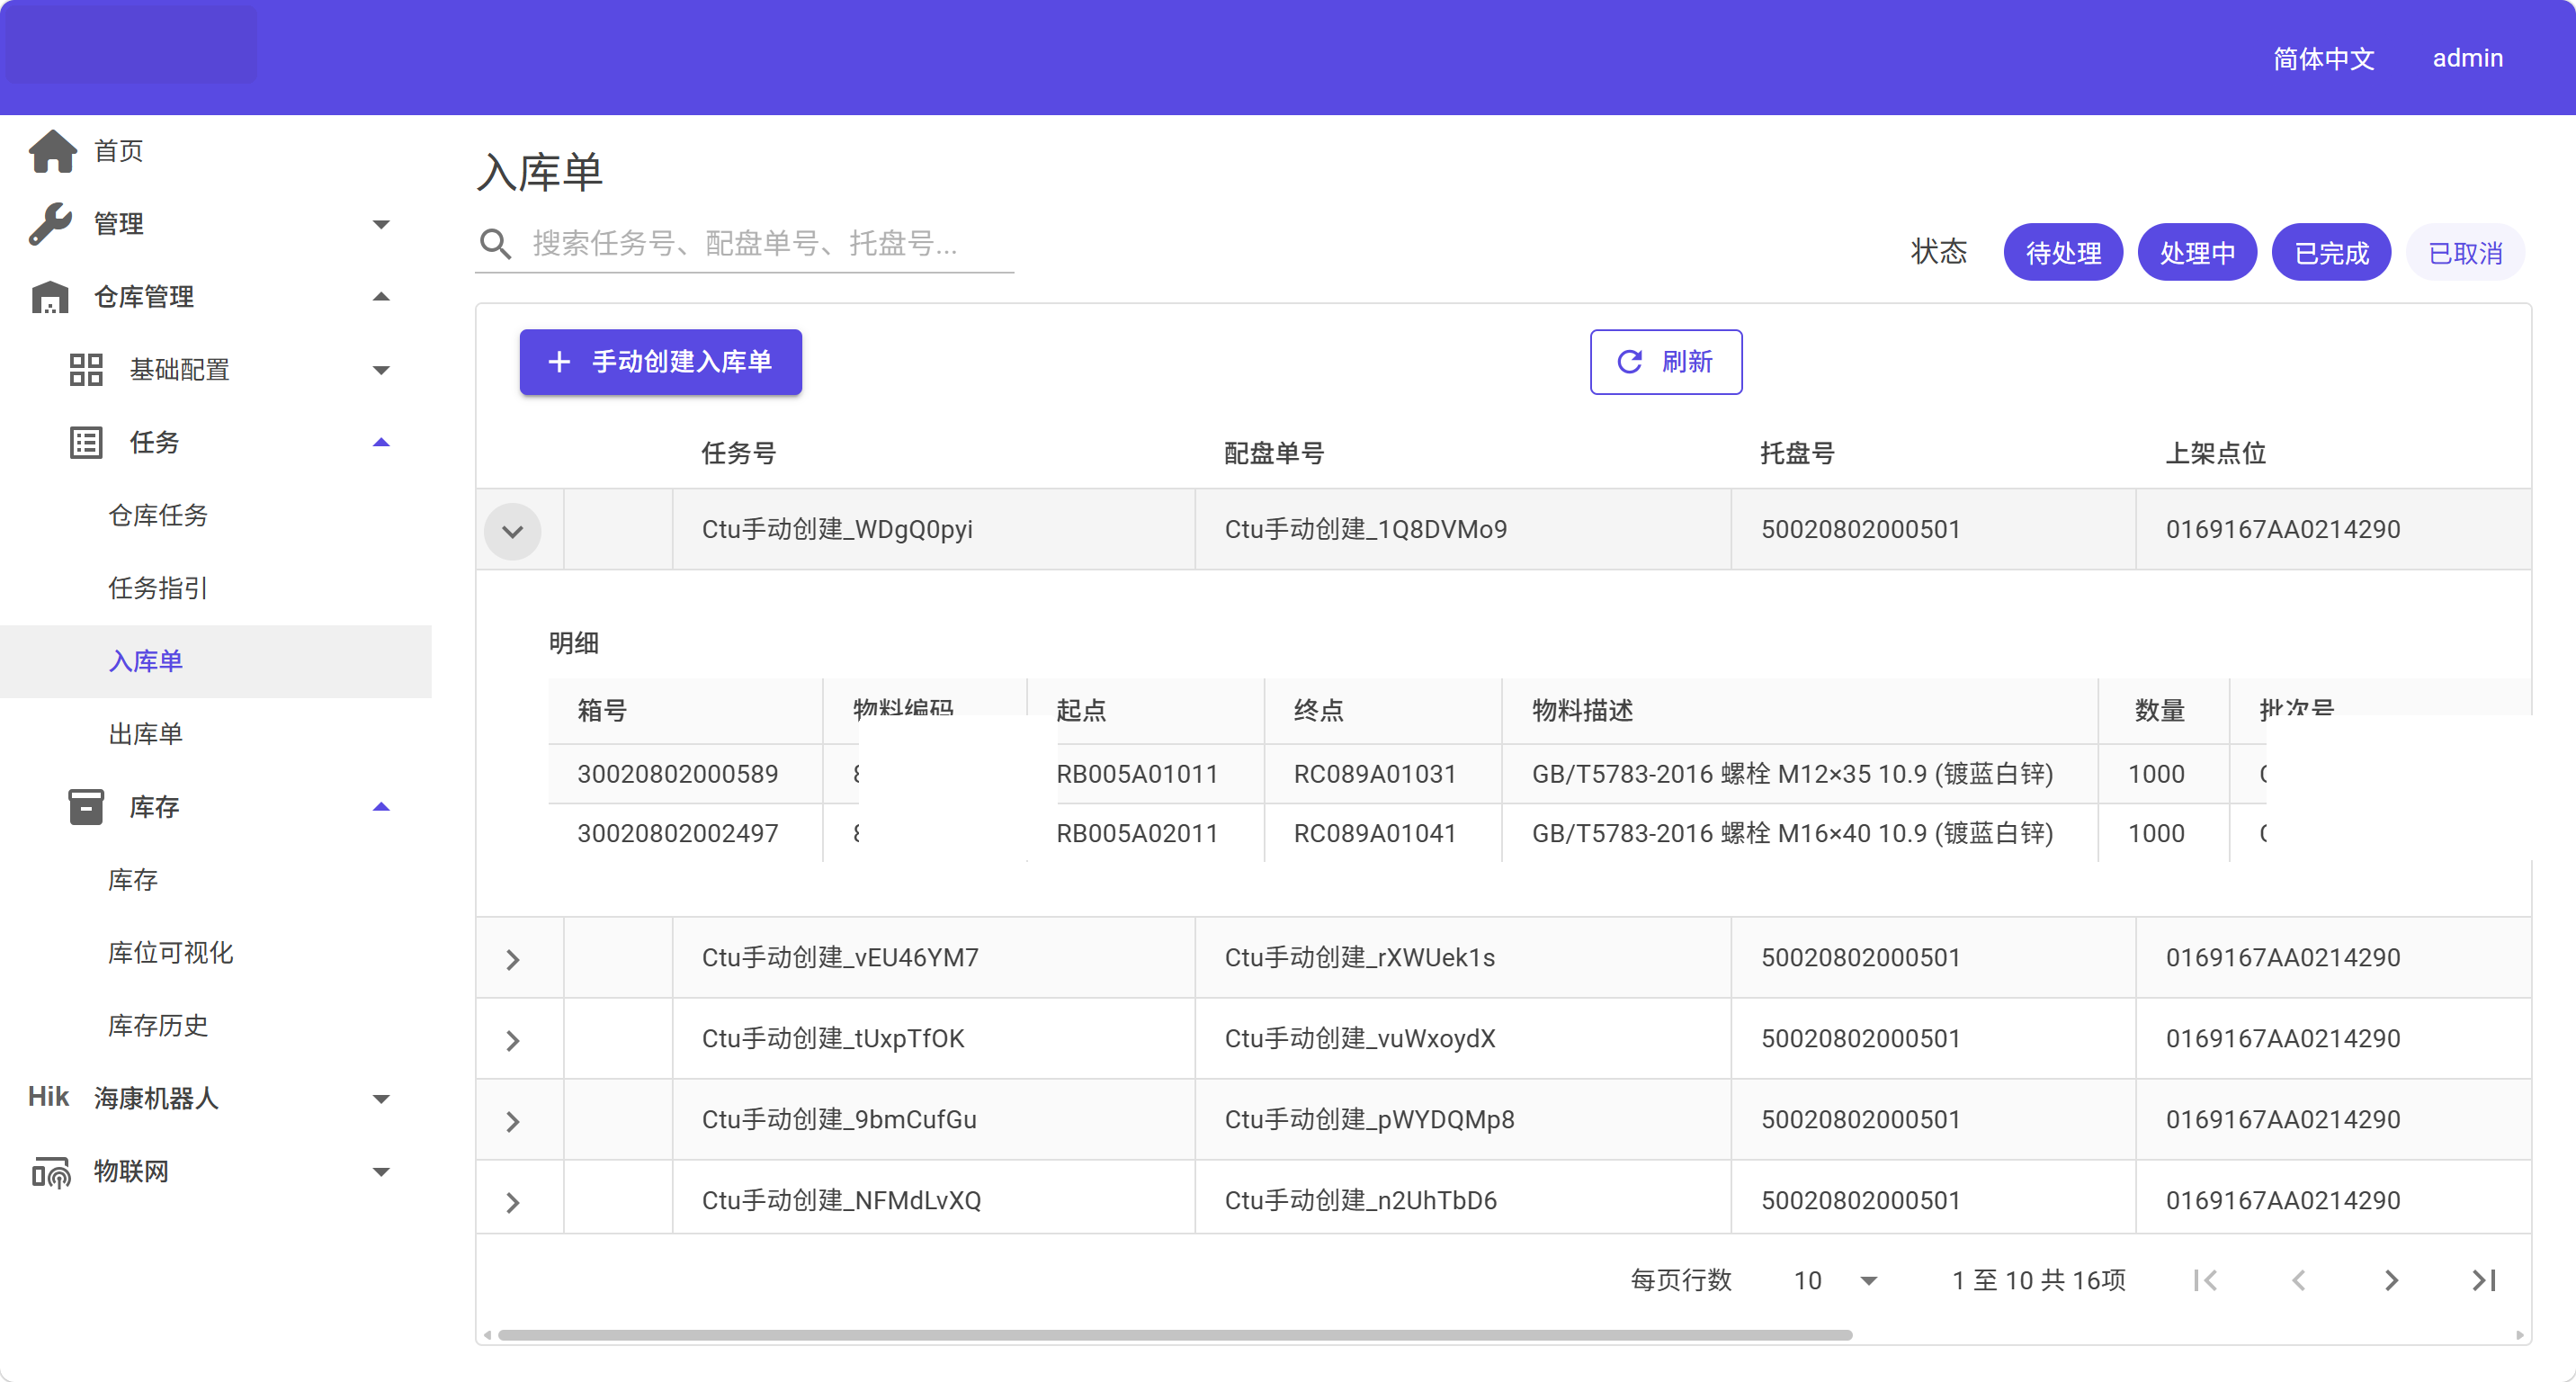Image resolution: width=2576 pixels, height=1382 pixels.
Task: Click end point RC089A01031 cell
Action: coord(1375,774)
